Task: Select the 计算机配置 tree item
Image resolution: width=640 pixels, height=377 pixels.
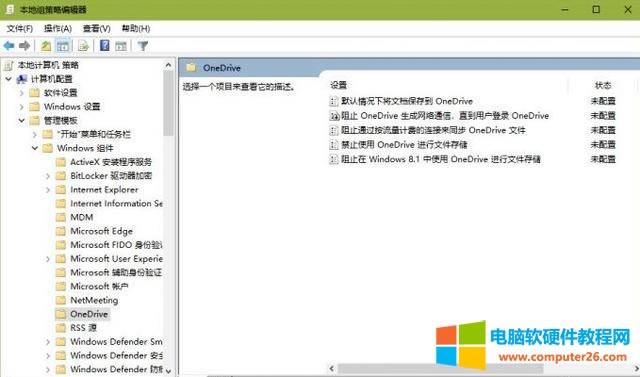Action: 51,79
